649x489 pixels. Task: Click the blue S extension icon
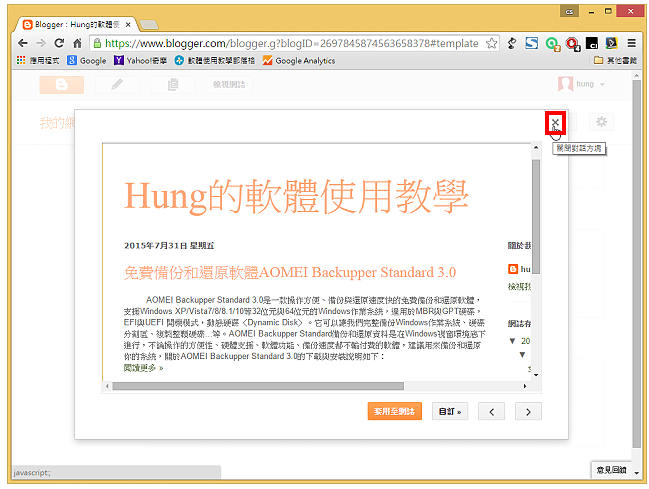pyautogui.click(x=531, y=43)
